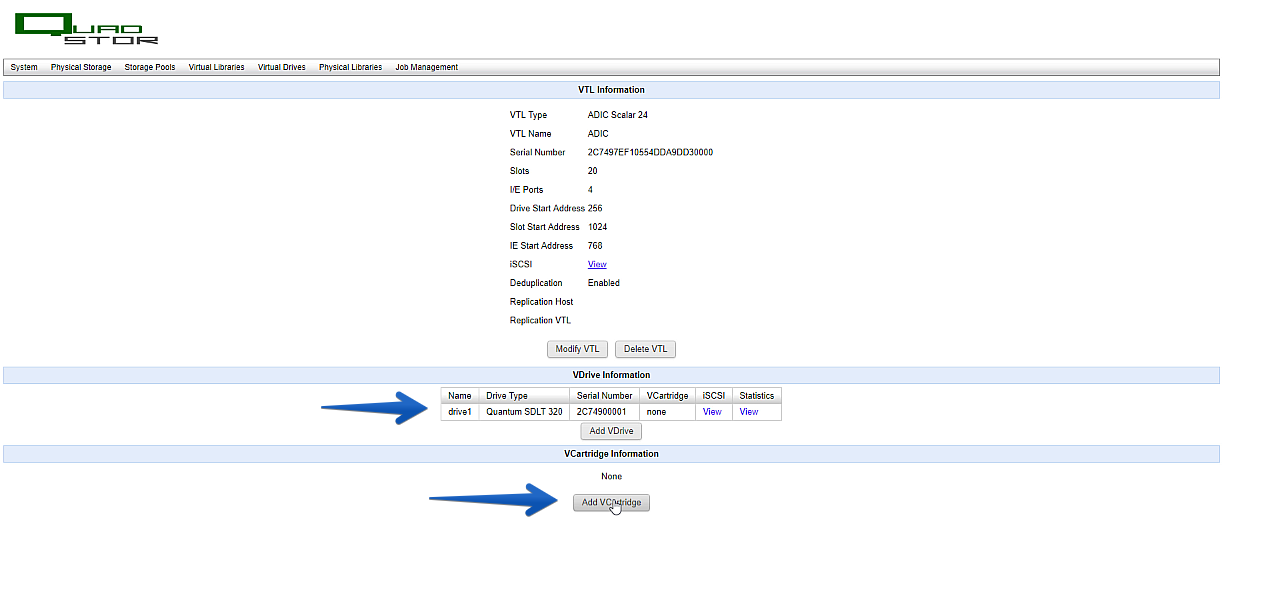1275x589 pixels.
Task: Click the Serial Number column header
Action: point(605,396)
